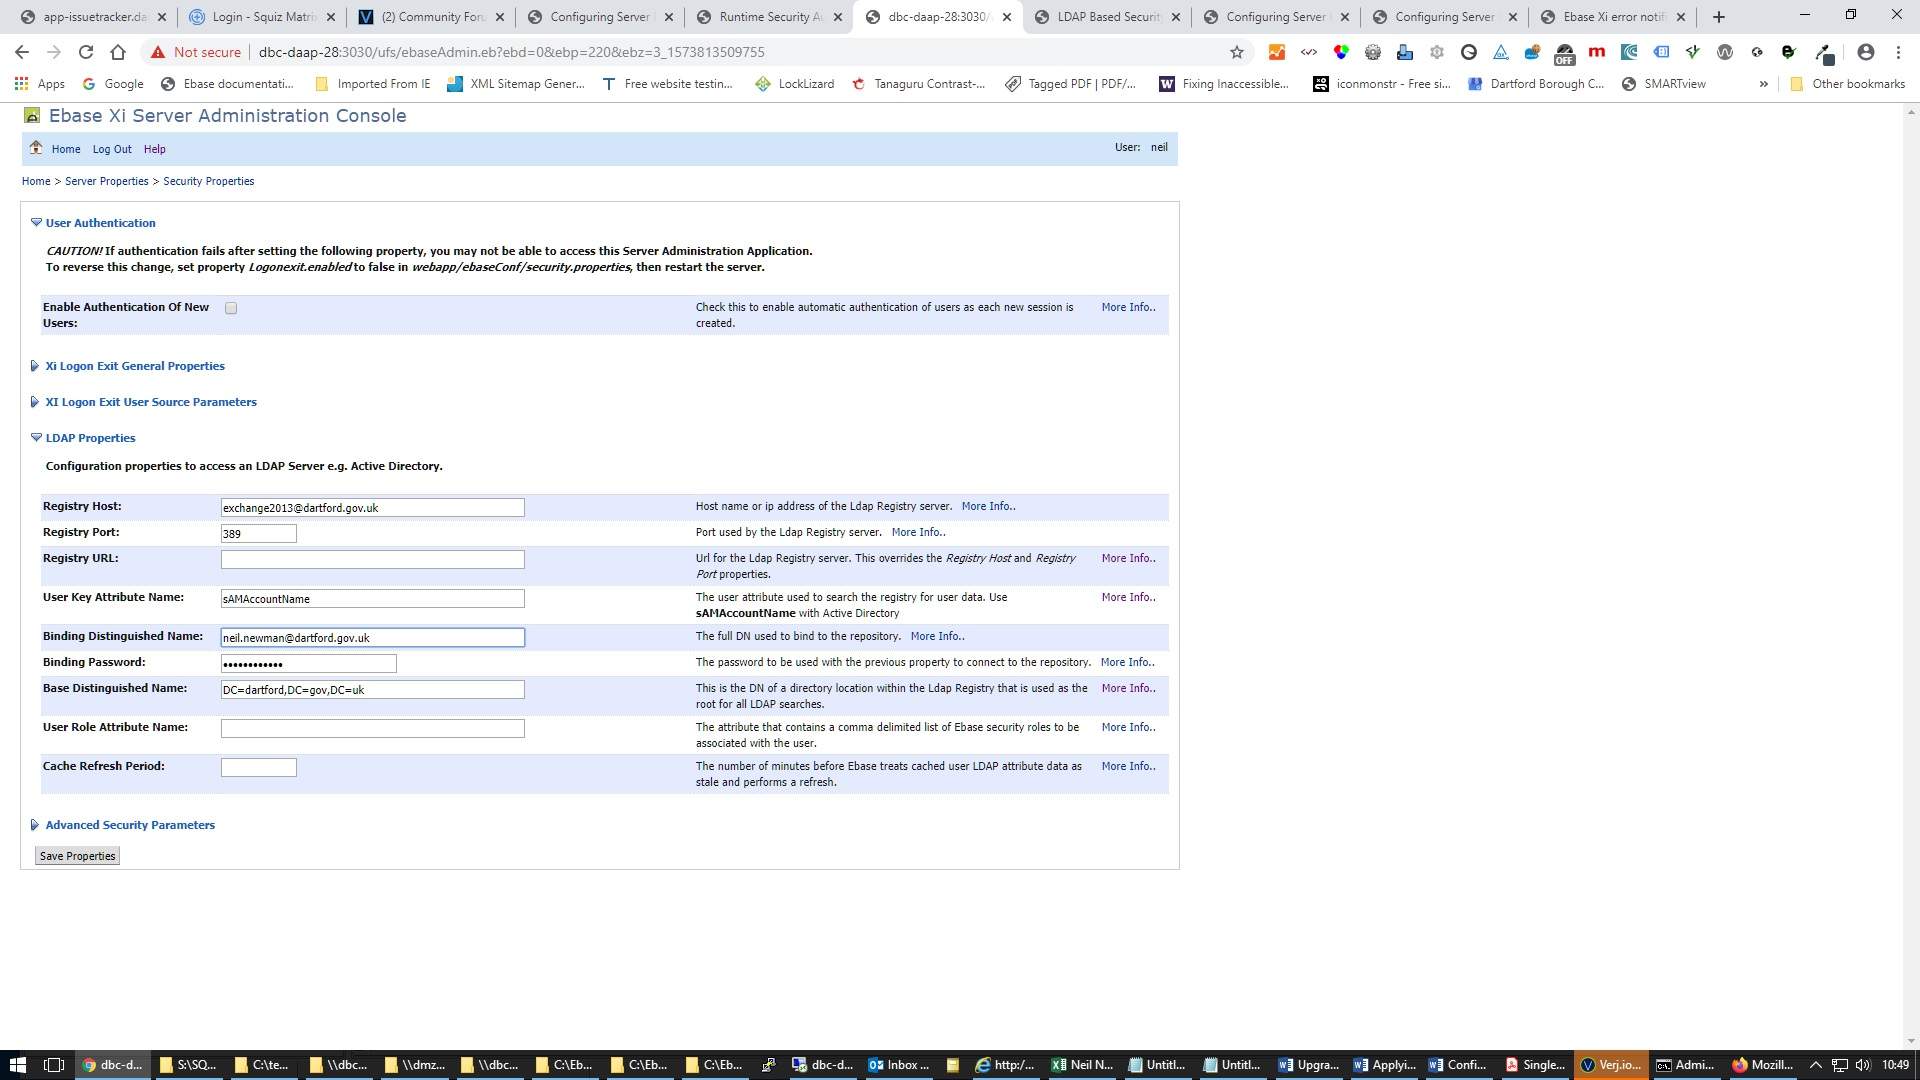The image size is (1920, 1080).
Task: Expand Xi Logon Exit General Properties section
Action: coord(134,366)
